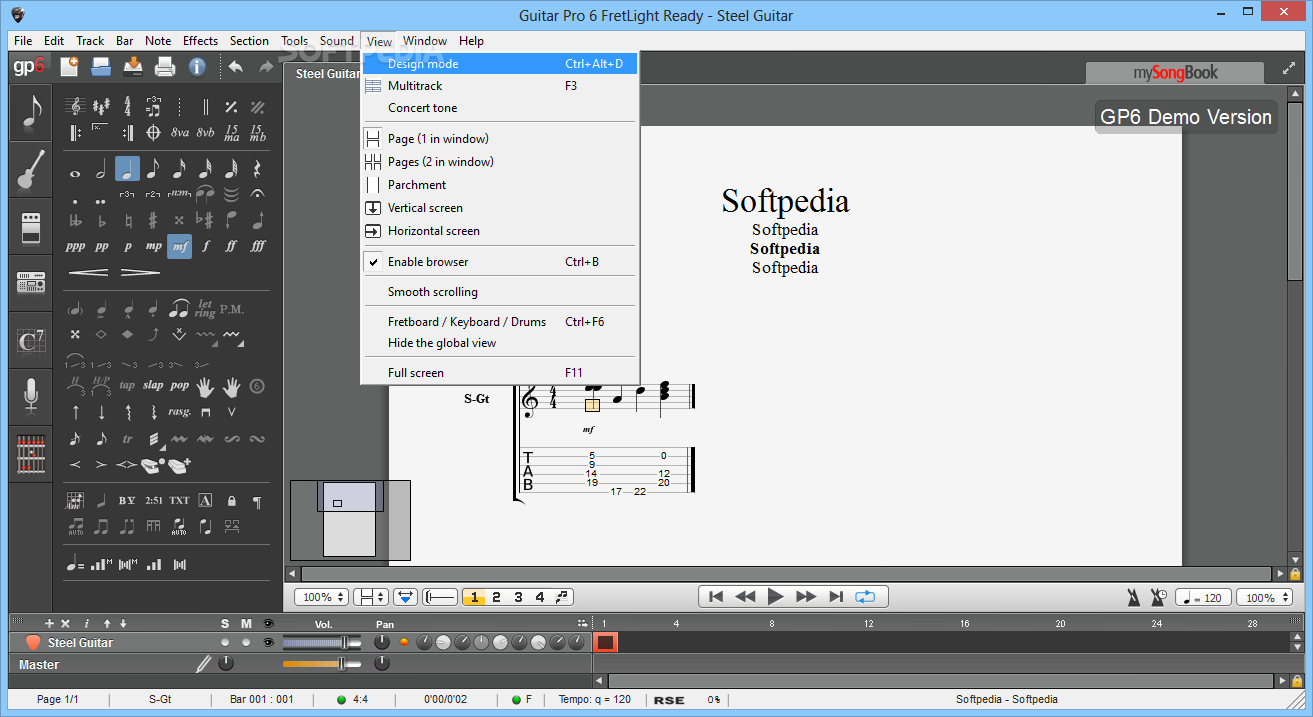Click Fretboard / Keyboard / Drums option
This screenshot has height=717, width=1313.
click(x=499, y=322)
